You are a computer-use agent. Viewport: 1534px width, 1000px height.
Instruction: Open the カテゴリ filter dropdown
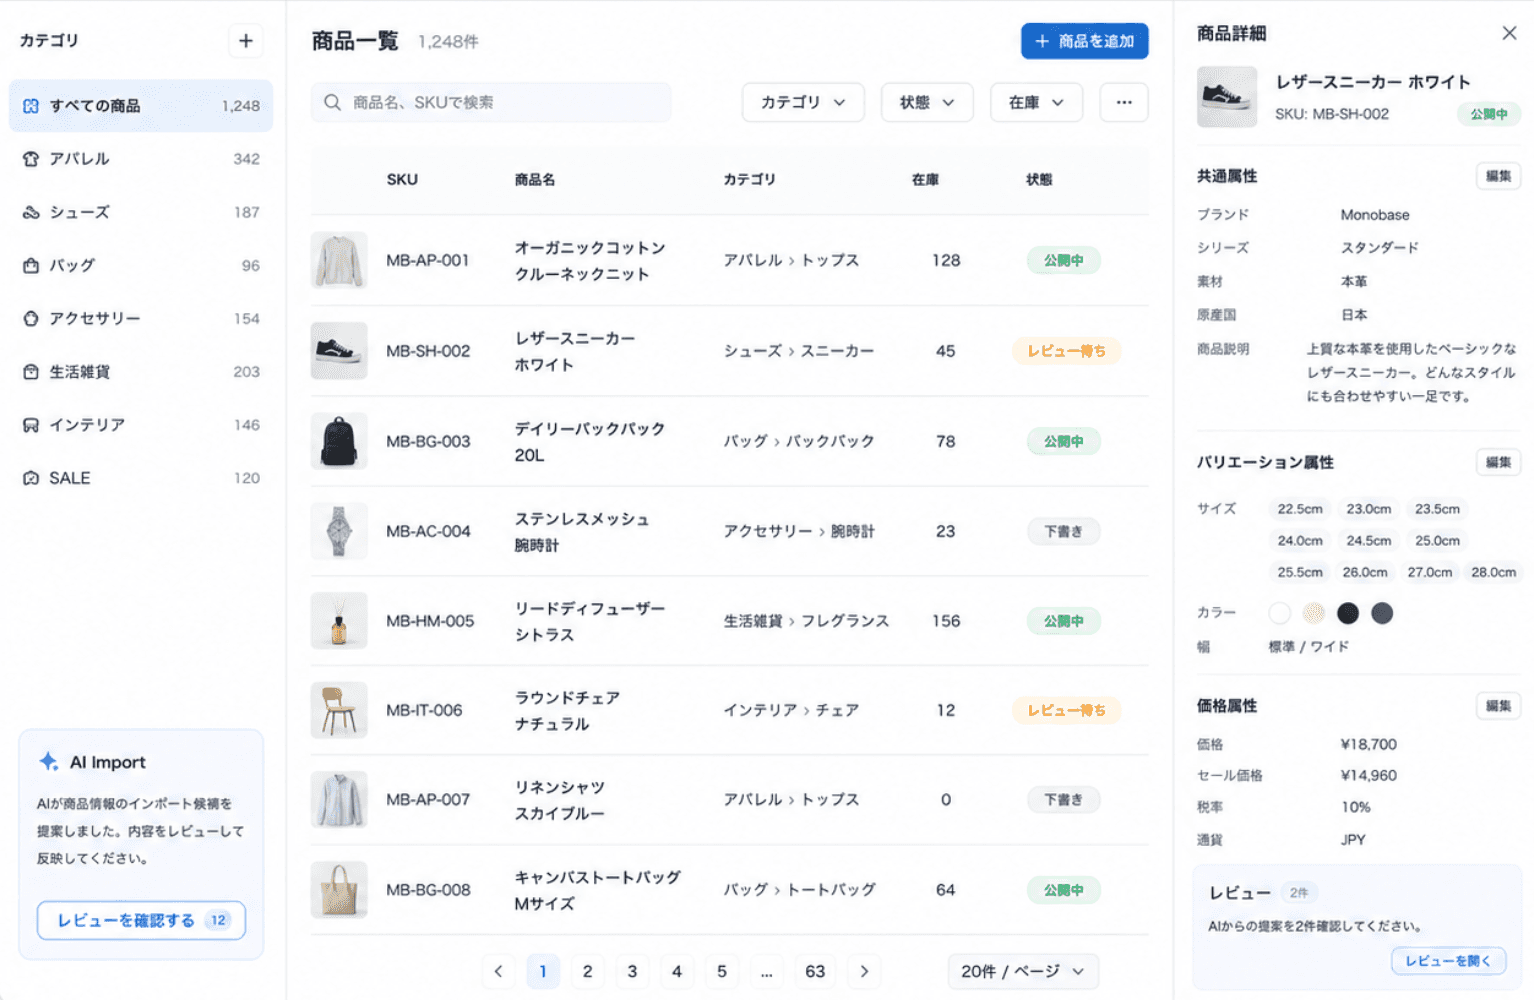click(x=803, y=102)
